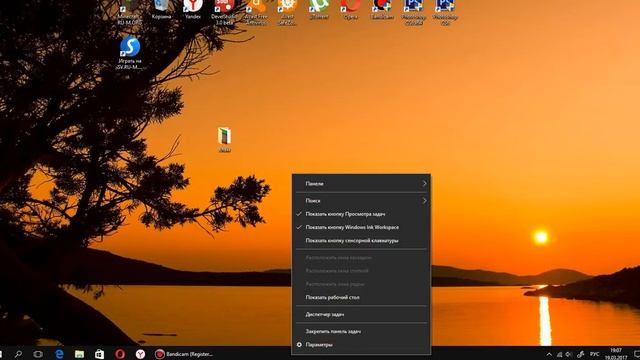Open Параметры with the gear icon
The image size is (640, 360).
(x=361, y=345)
